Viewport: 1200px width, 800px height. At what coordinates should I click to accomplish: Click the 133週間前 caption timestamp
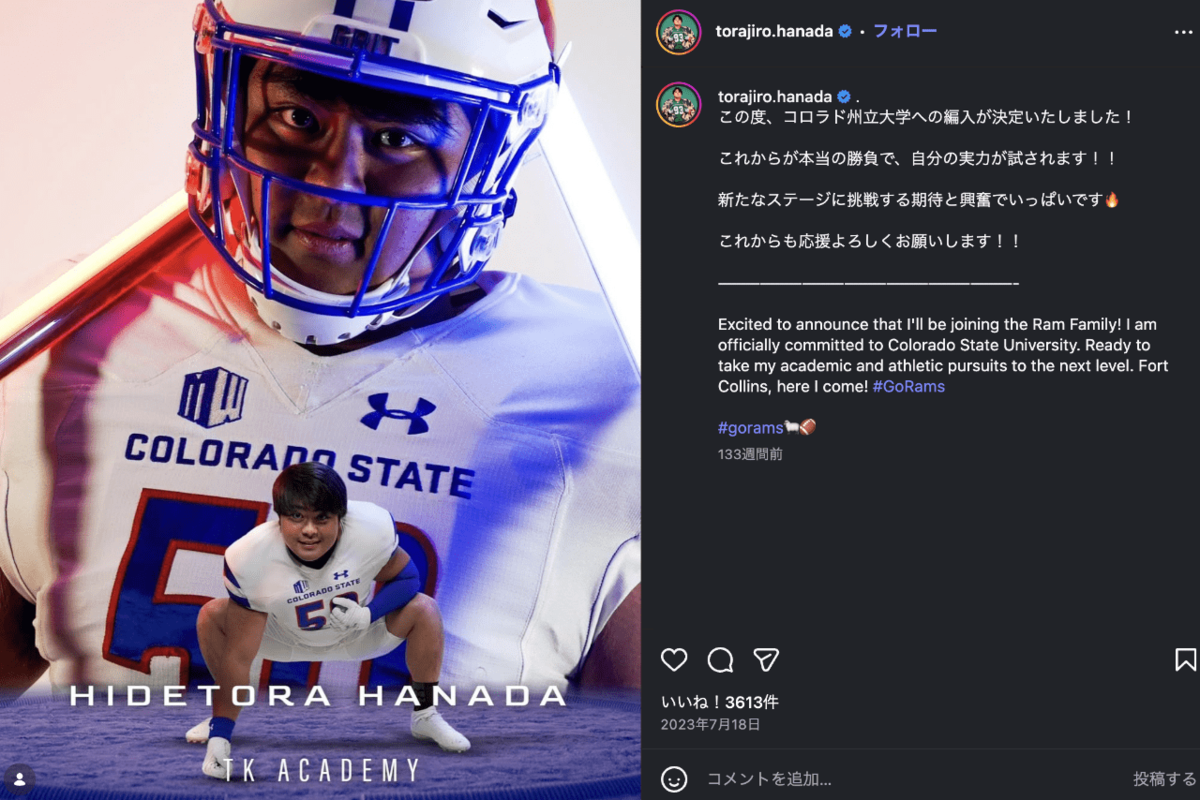tap(750, 454)
